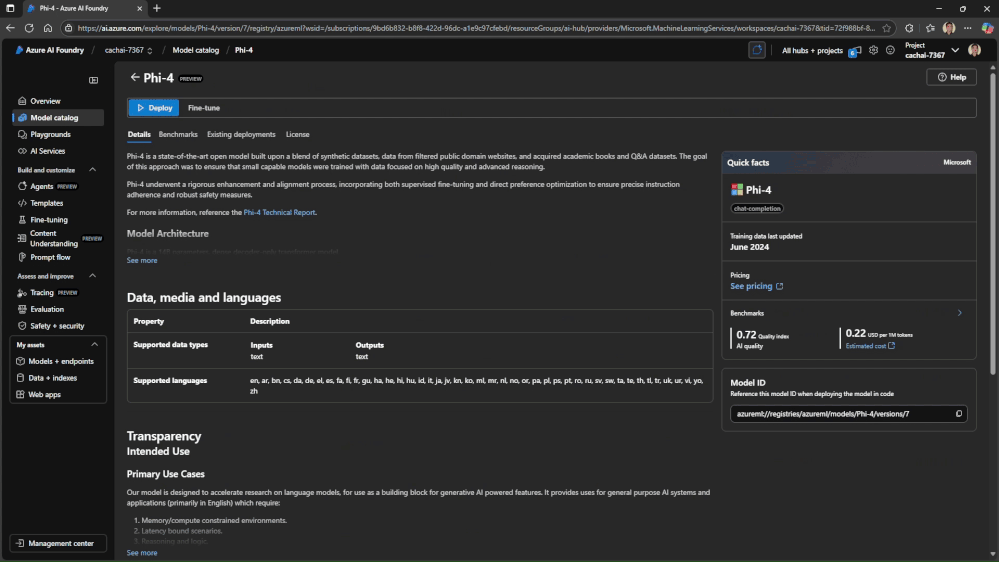
Task: Open the See pricing link
Action: (x=756, y=286)
